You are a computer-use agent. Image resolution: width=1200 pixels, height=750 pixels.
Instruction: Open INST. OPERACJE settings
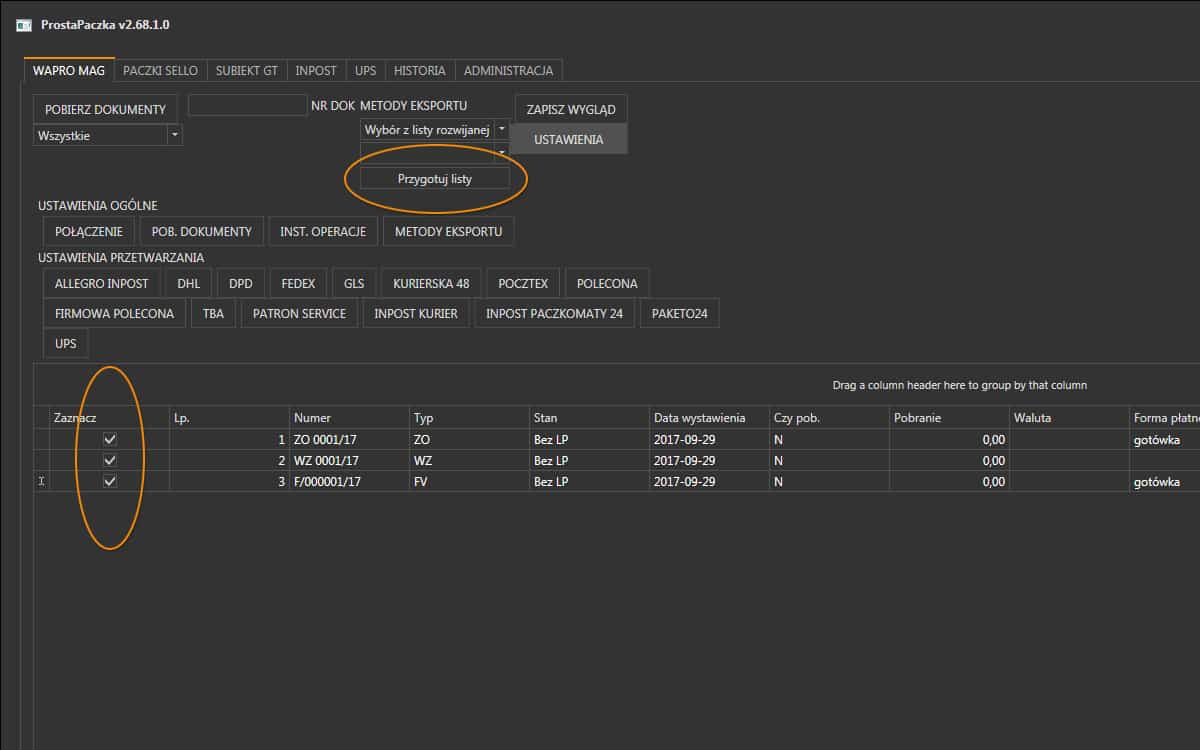tap(324, 231)
